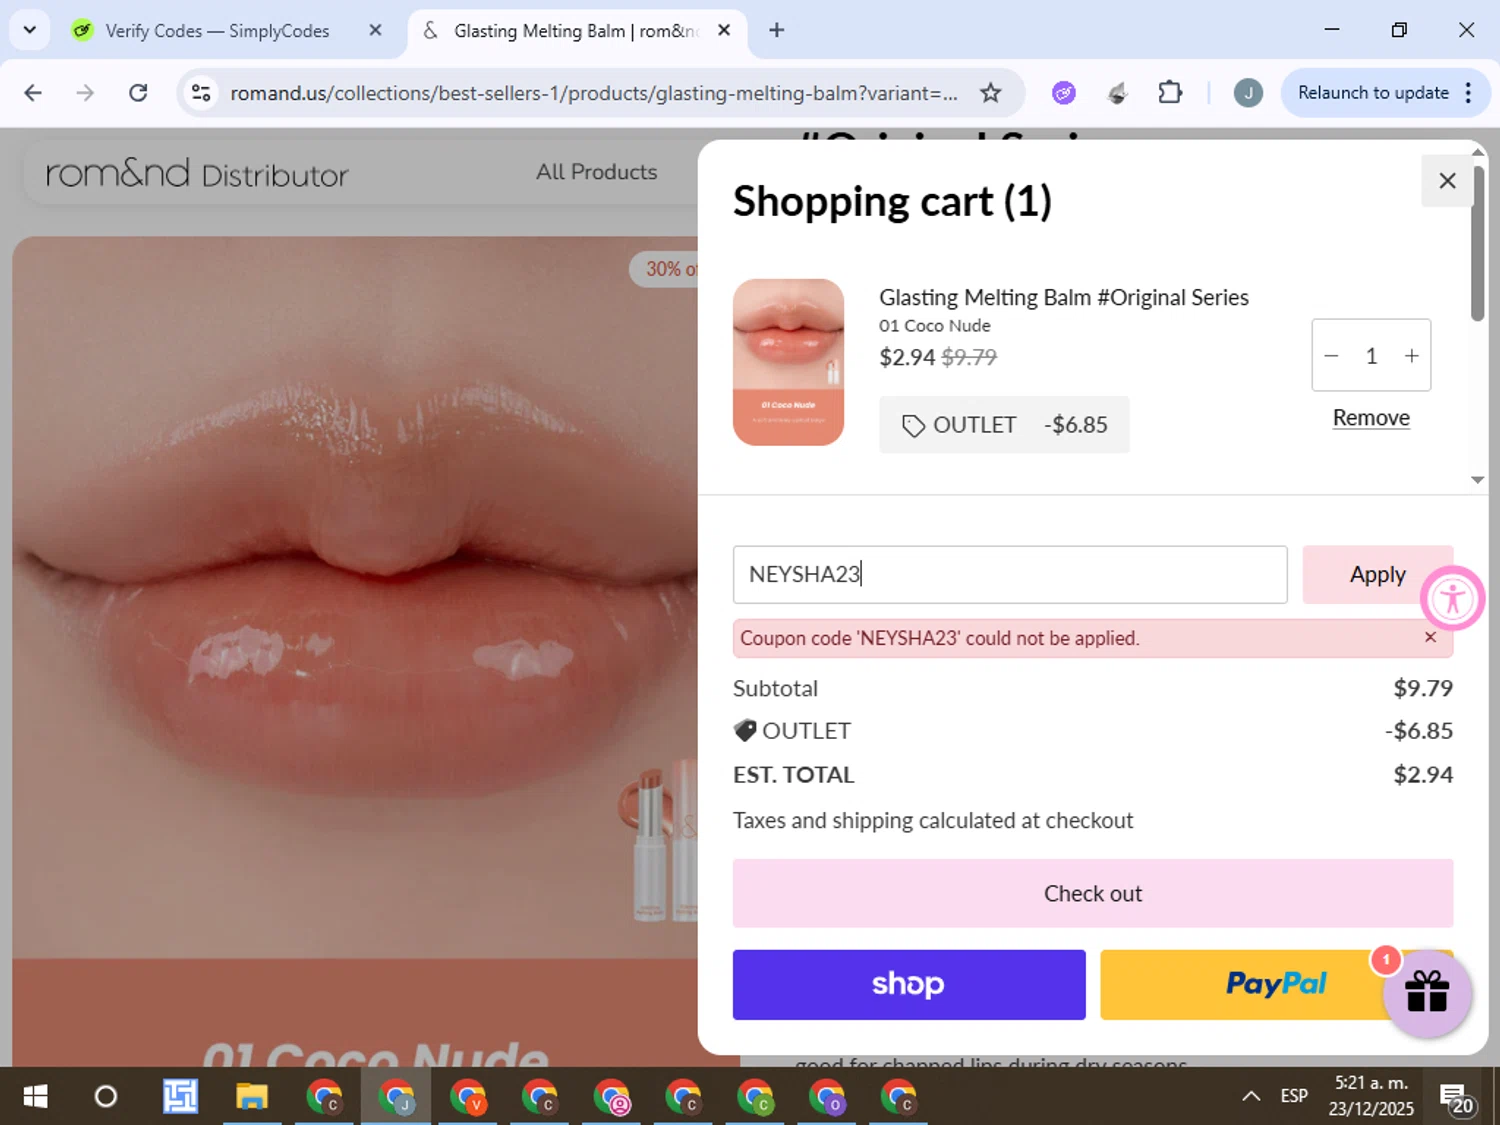The width and height of the screenshot is (1500, 1125).
Task: Proceed with the Check out button
Action: (1092, 893)
